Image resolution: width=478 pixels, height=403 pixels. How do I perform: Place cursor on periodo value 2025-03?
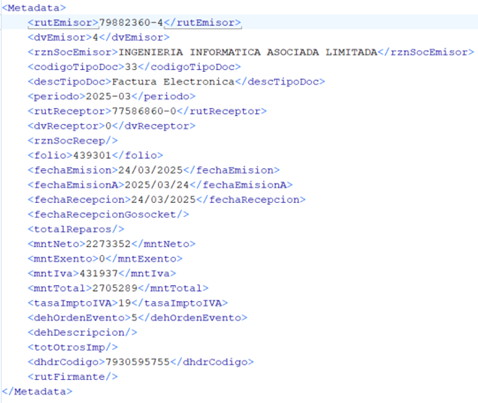point(108,96)
